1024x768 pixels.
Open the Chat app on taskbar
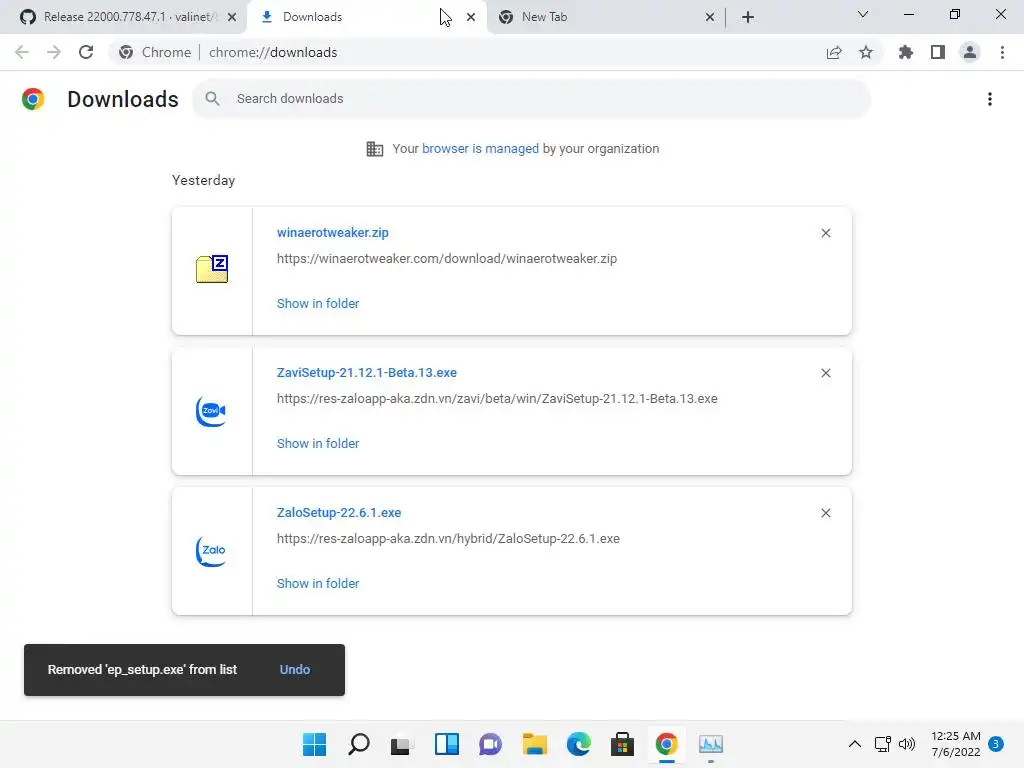490,744
